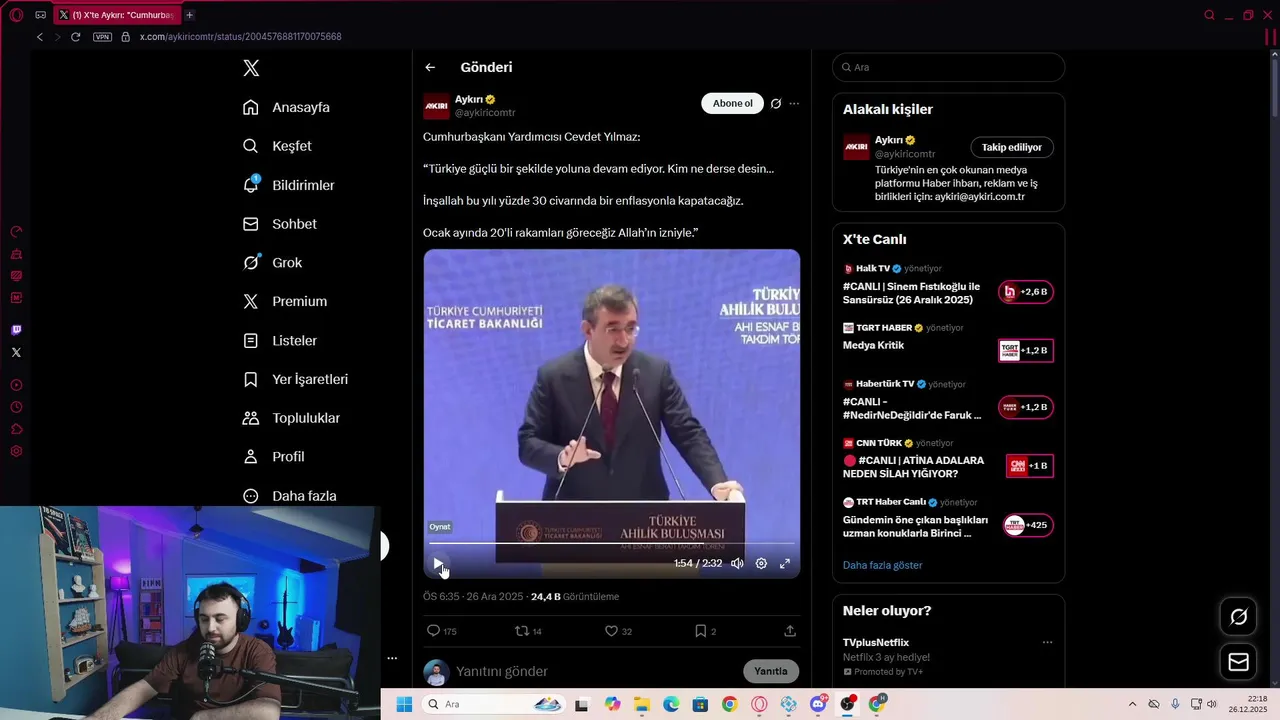Open Yer İşaretleri bookmarks

[x=295, y=379]
